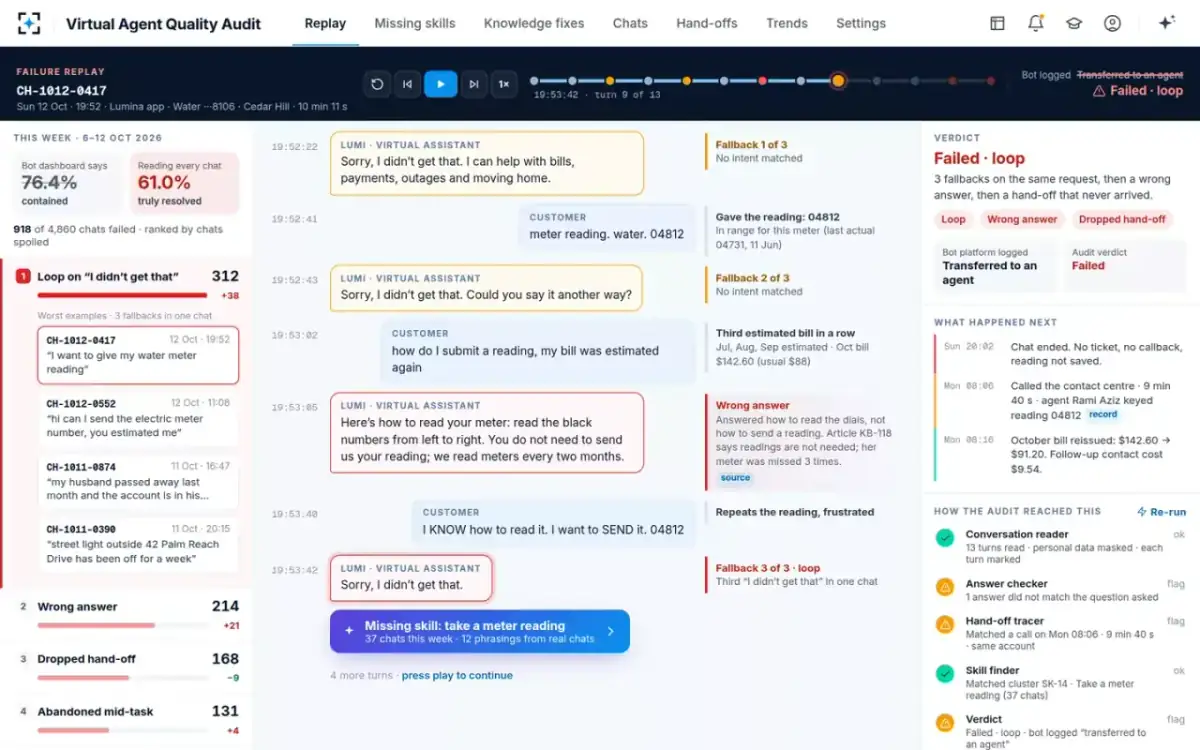Click the app logo beside Virtual Agent Quality Audit

click(29, 23)
